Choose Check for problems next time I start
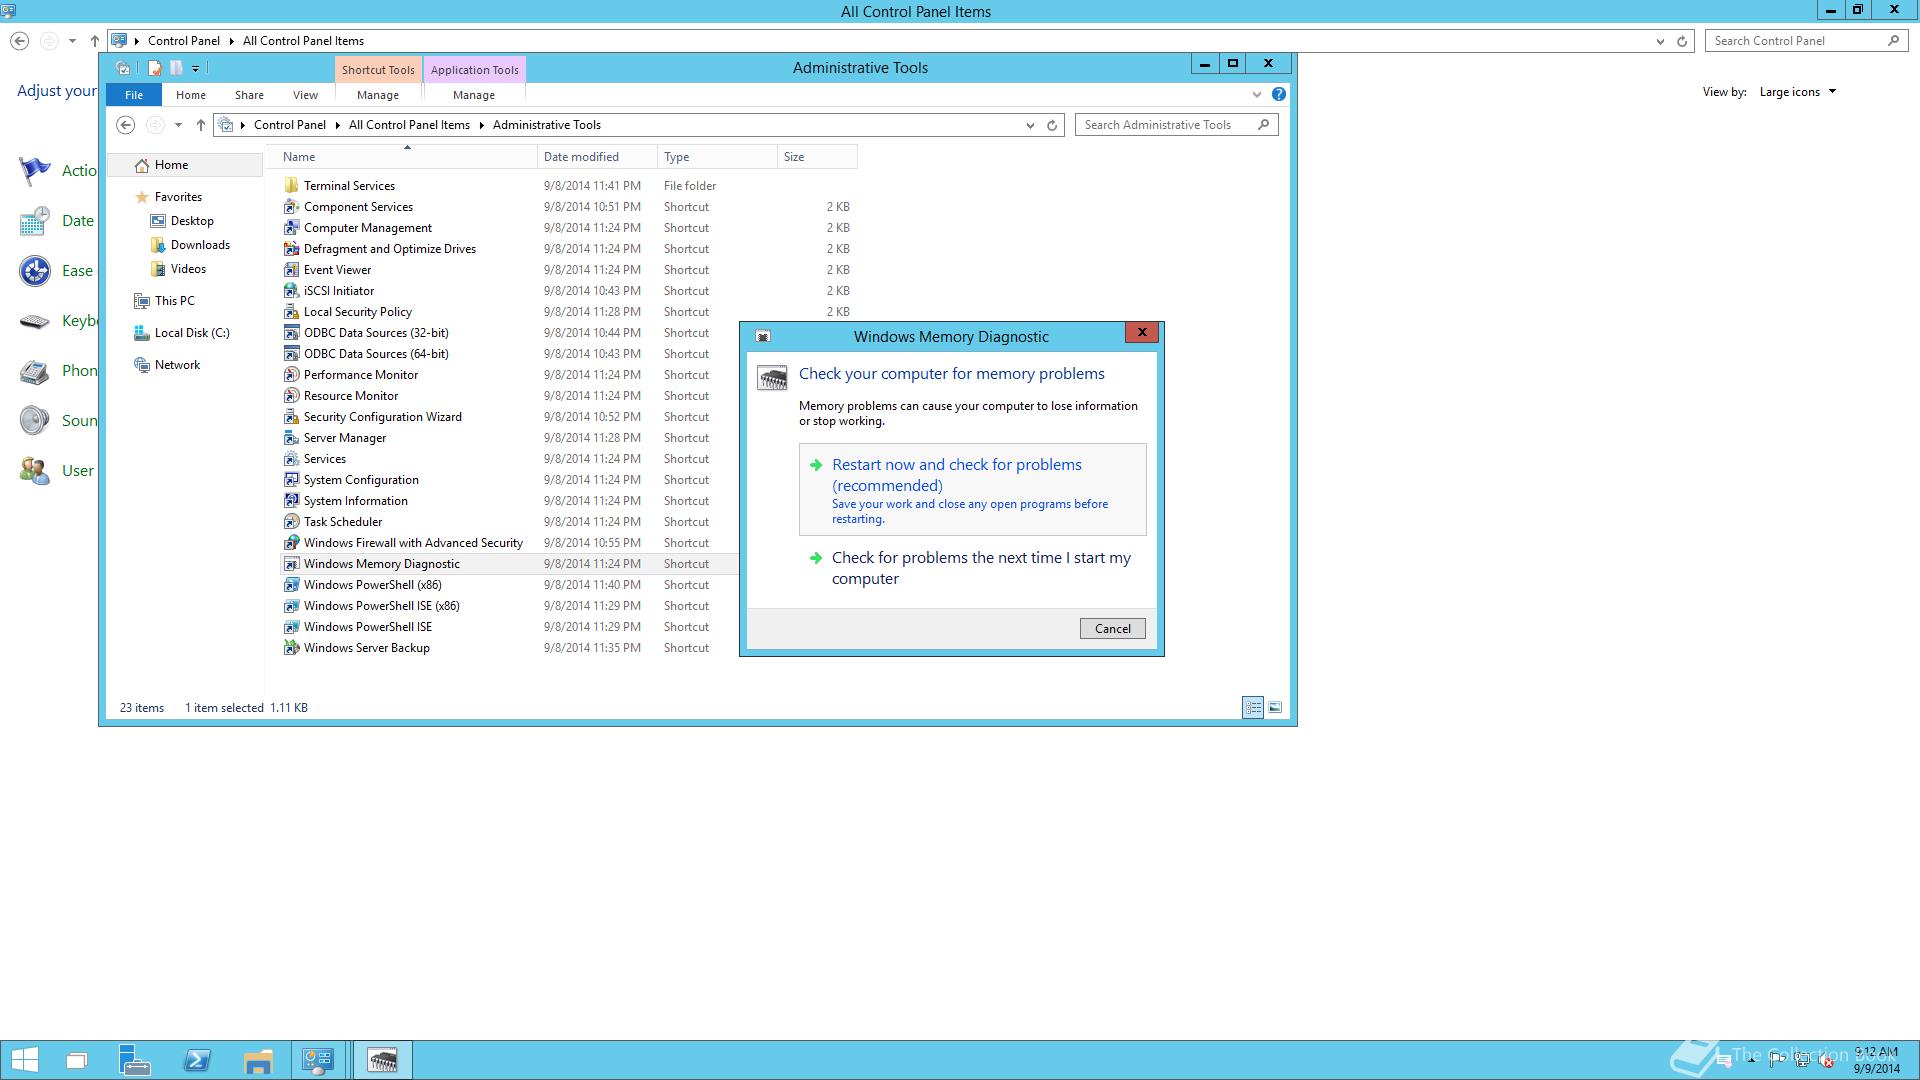This screenshot has height=1080, width=1920. (972, 568)
